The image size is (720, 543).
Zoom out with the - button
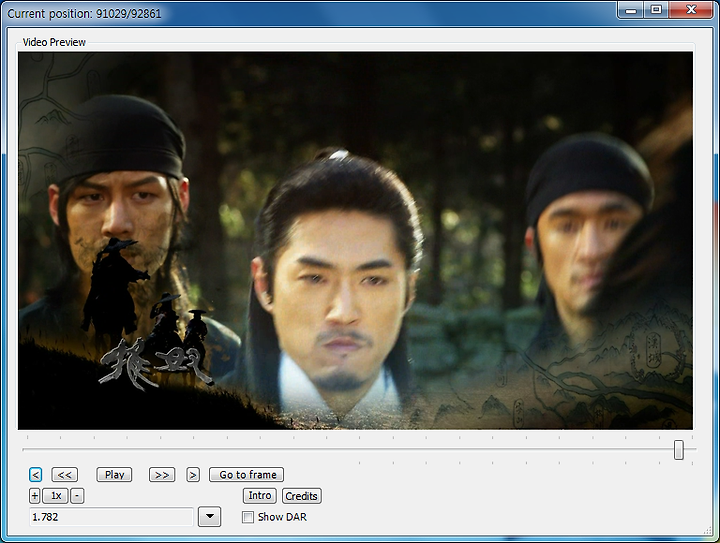pos(77,496)
